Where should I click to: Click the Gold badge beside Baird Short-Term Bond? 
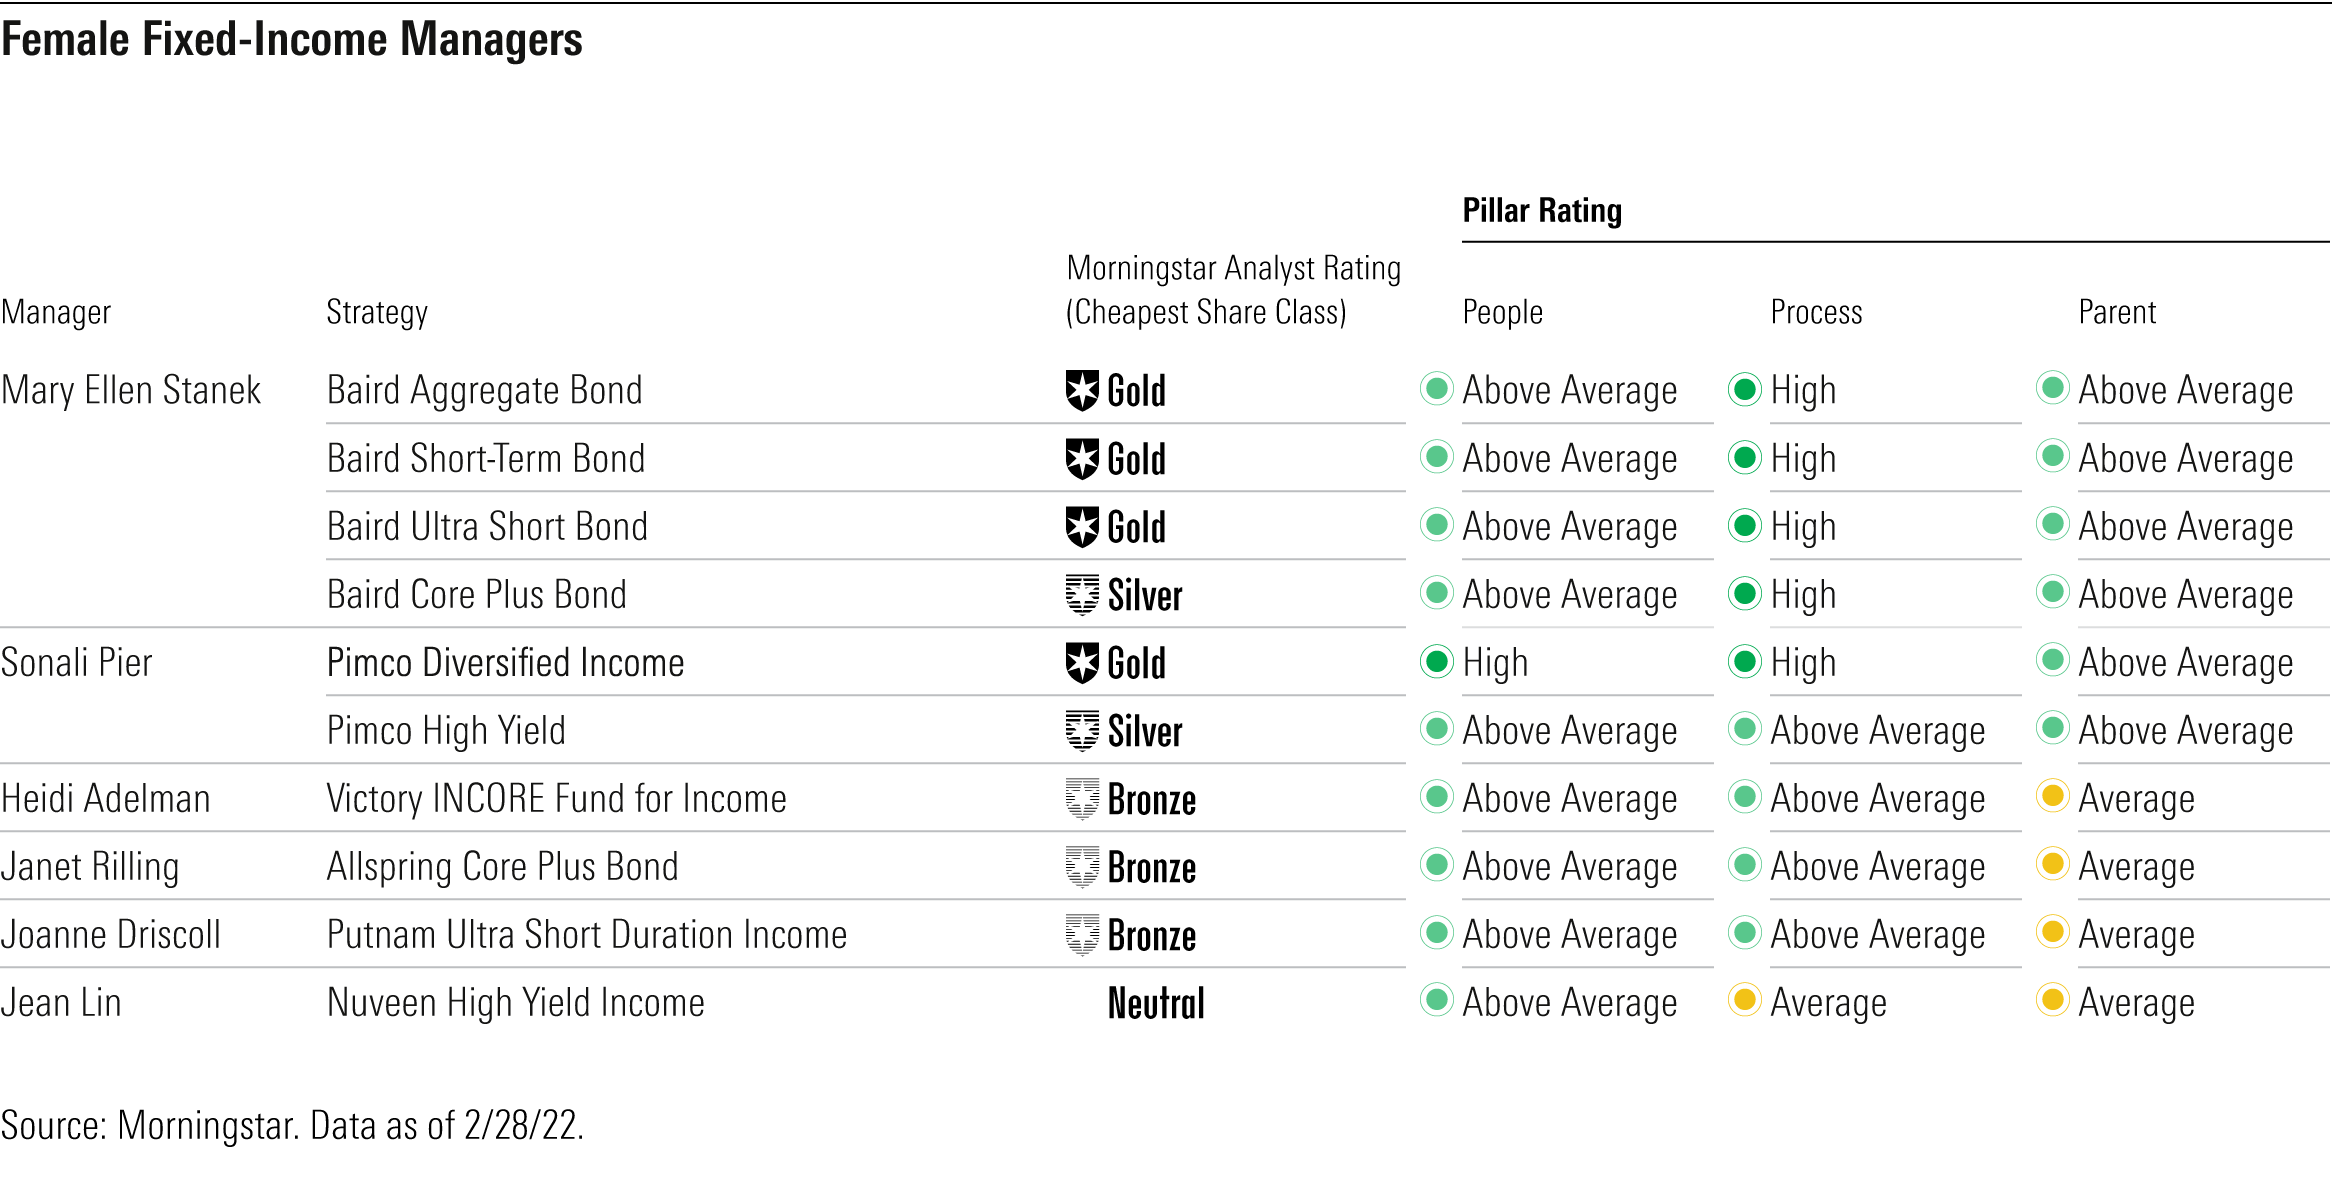pos(1082,459)
